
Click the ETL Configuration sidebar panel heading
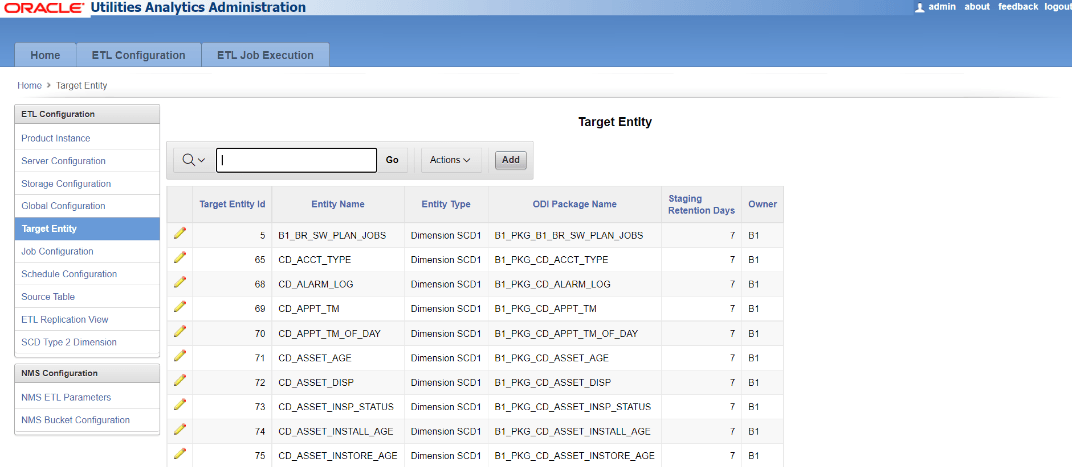87,114
